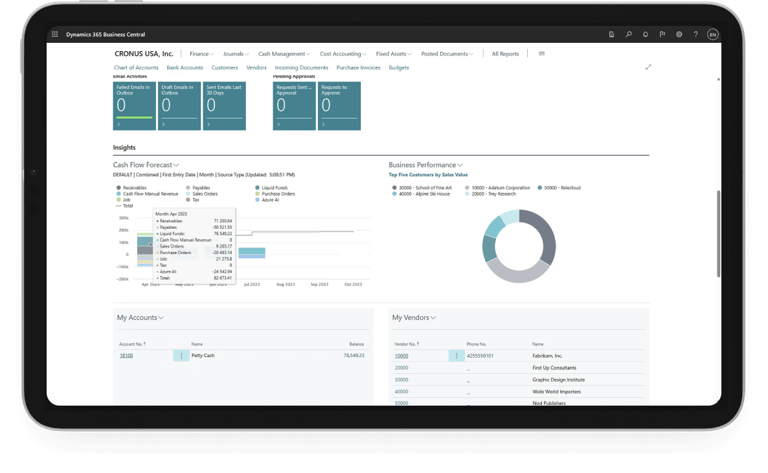Open vendor number 20000 link
Viewport: 768px width, 473px height.
(401, 368)
